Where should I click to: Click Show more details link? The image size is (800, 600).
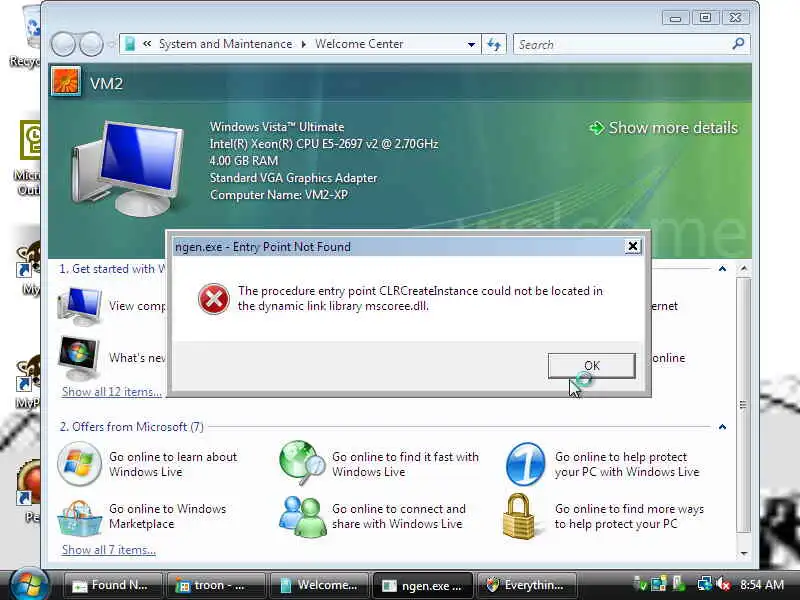[663, 128]
